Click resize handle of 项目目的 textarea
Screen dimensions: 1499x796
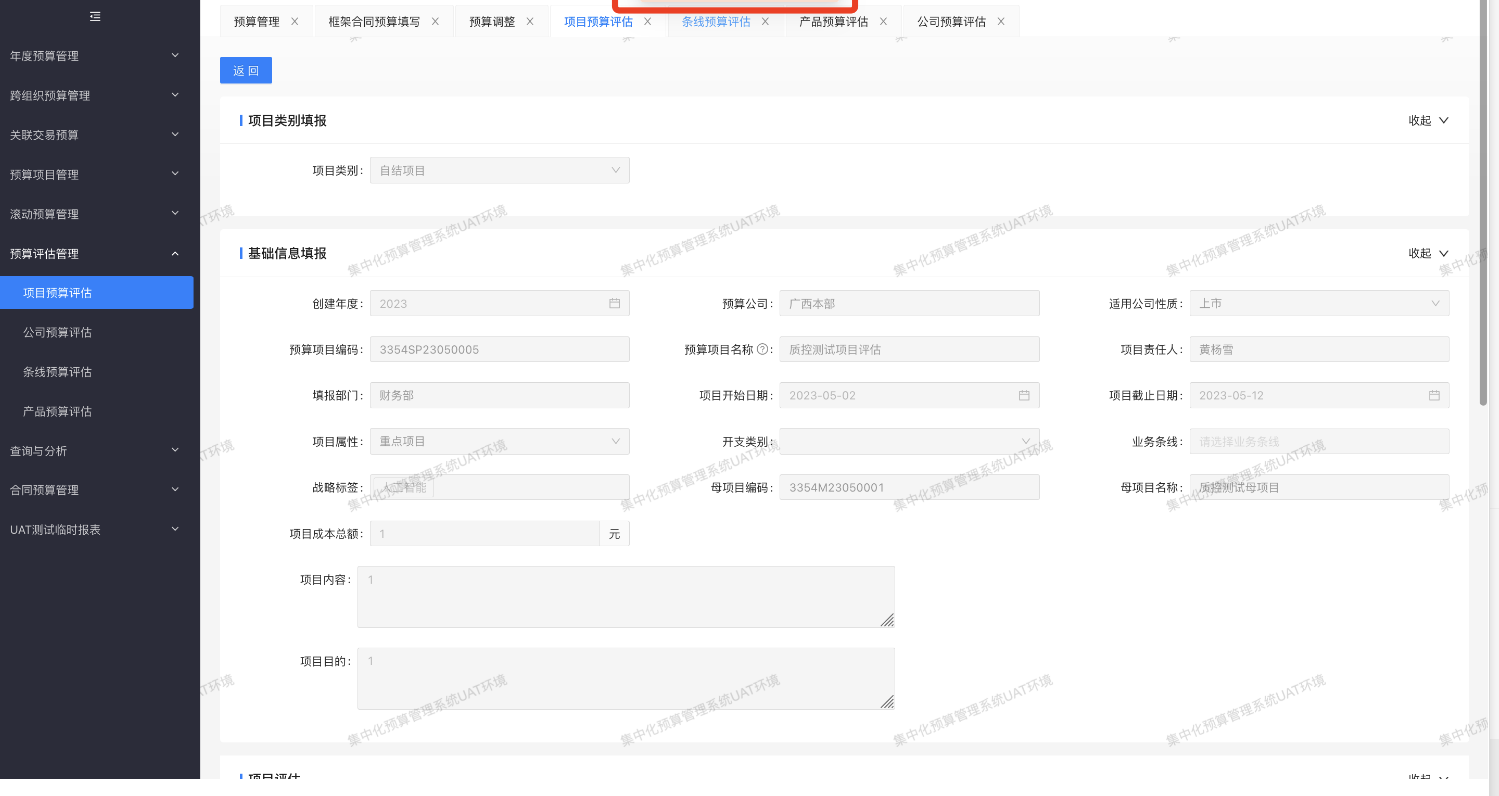coord(887,702)
